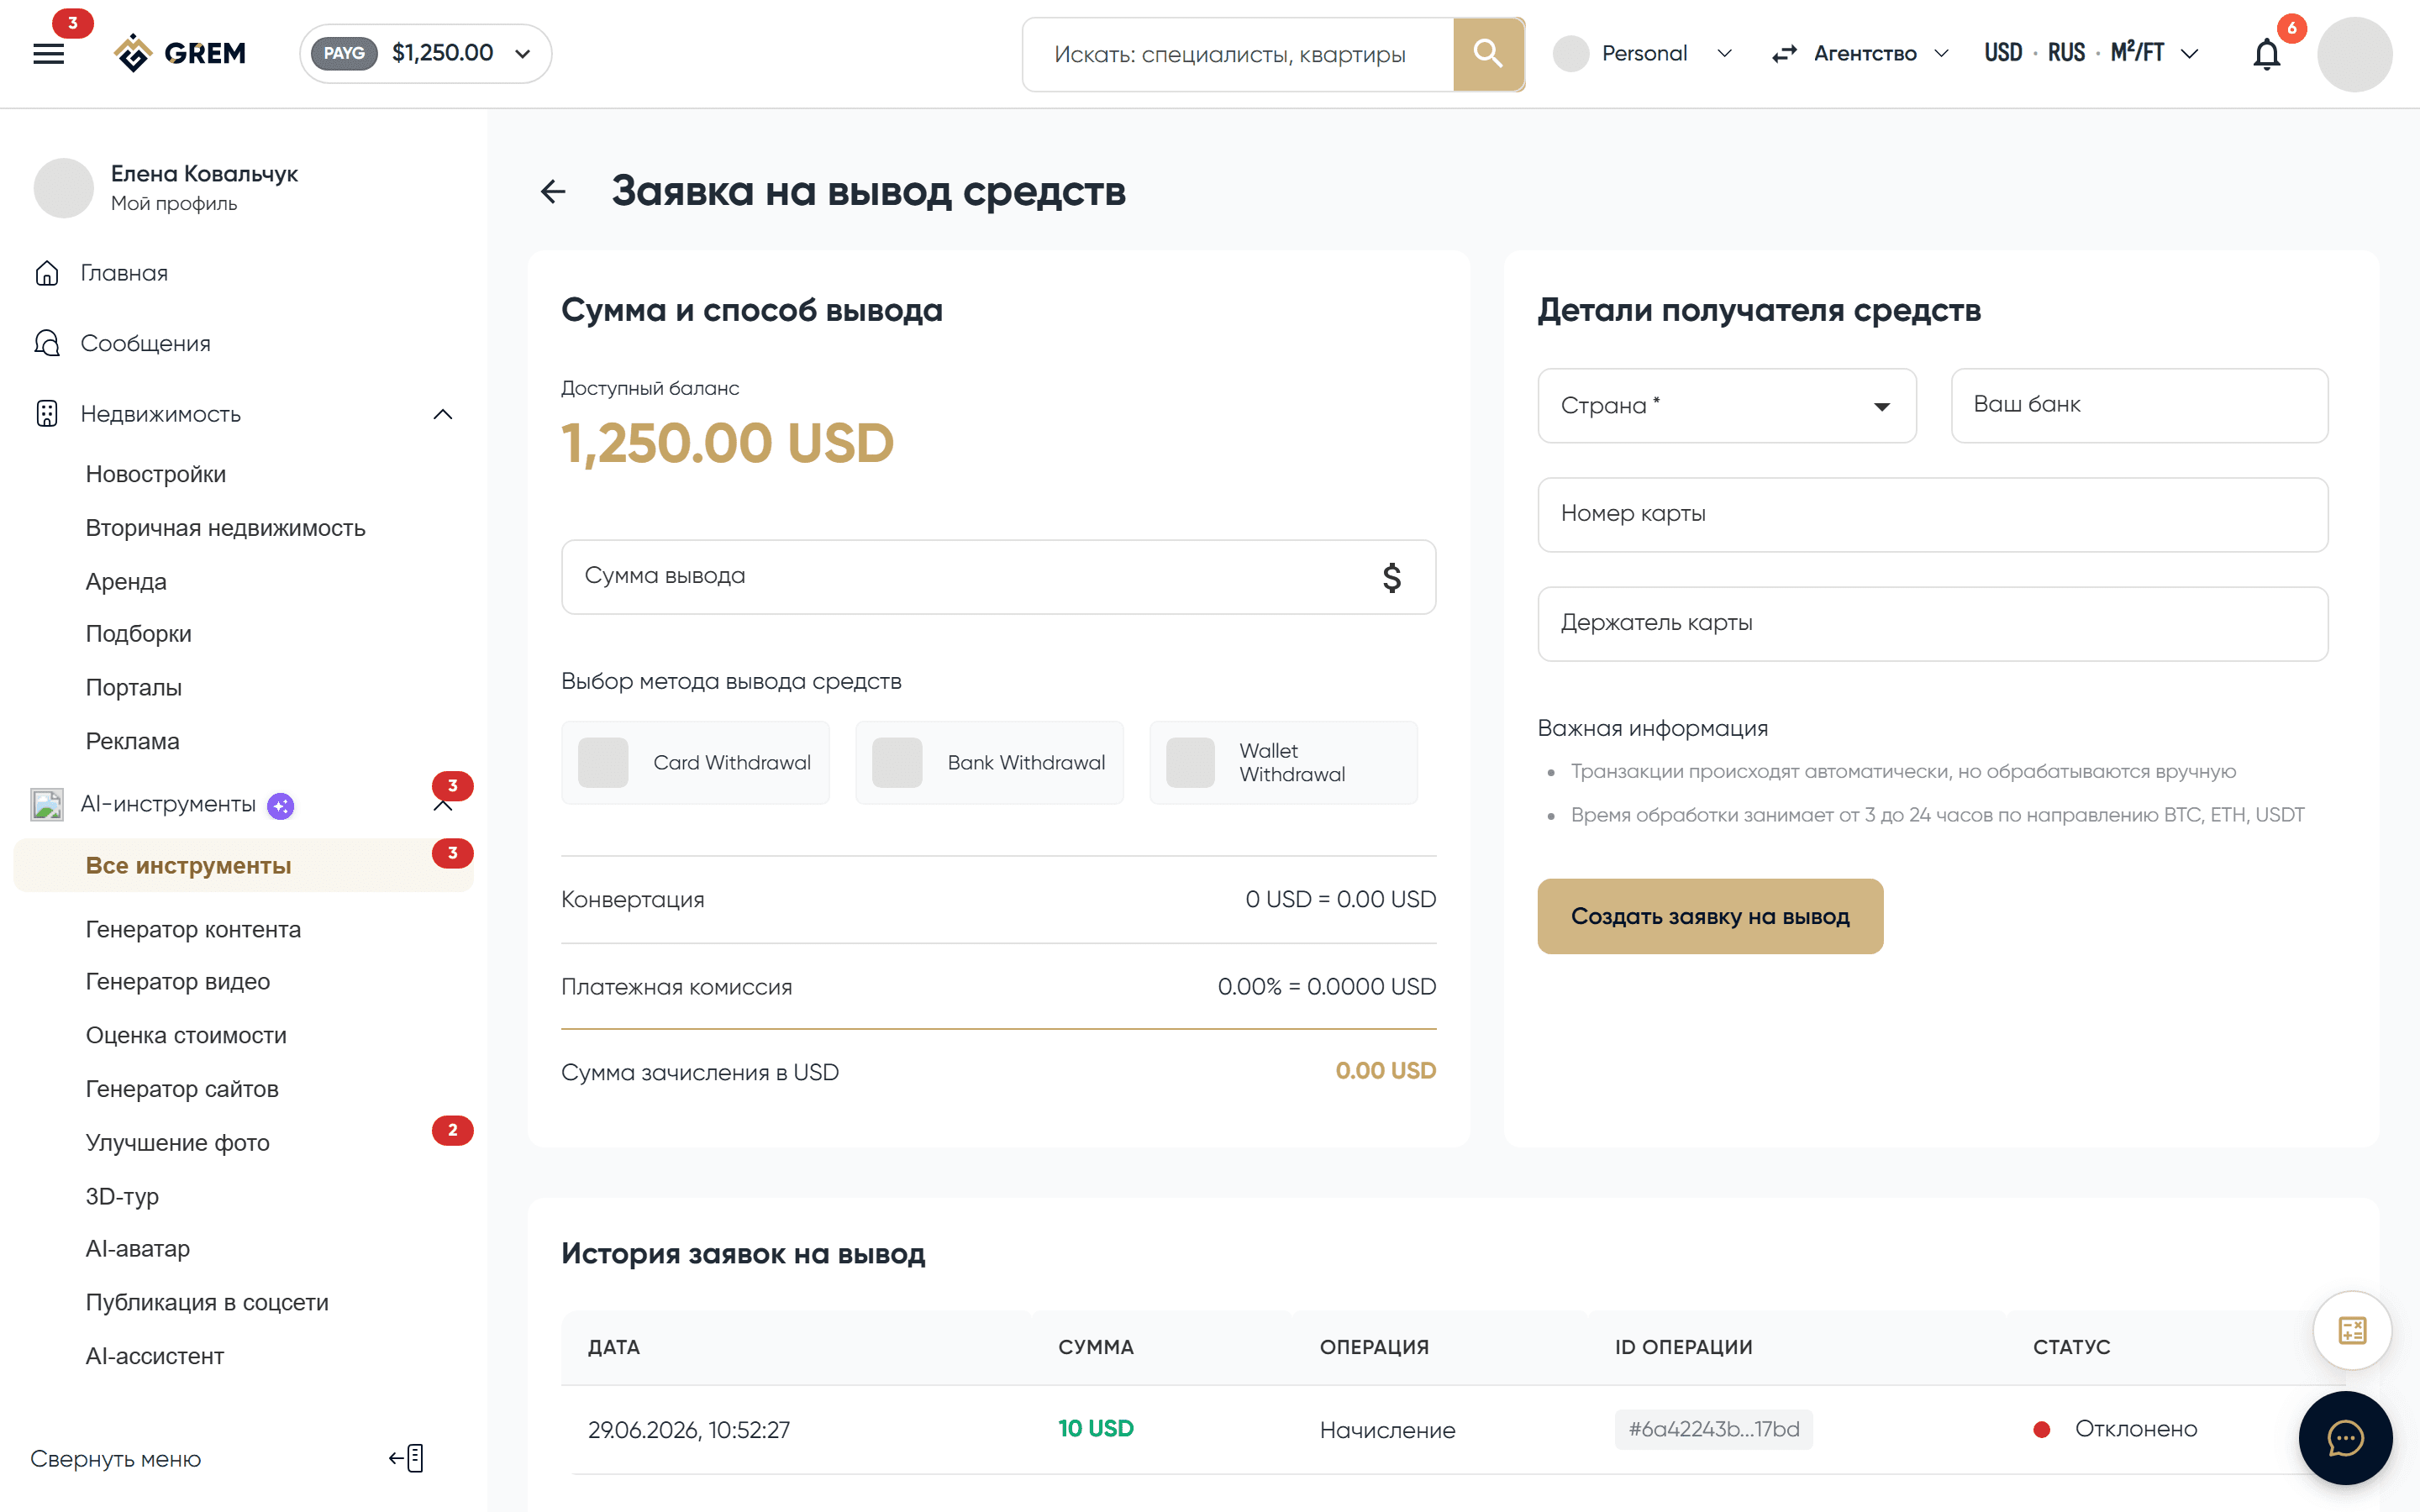Go back with the left arrow
2420x1512 pixels.
pos(553,191)
